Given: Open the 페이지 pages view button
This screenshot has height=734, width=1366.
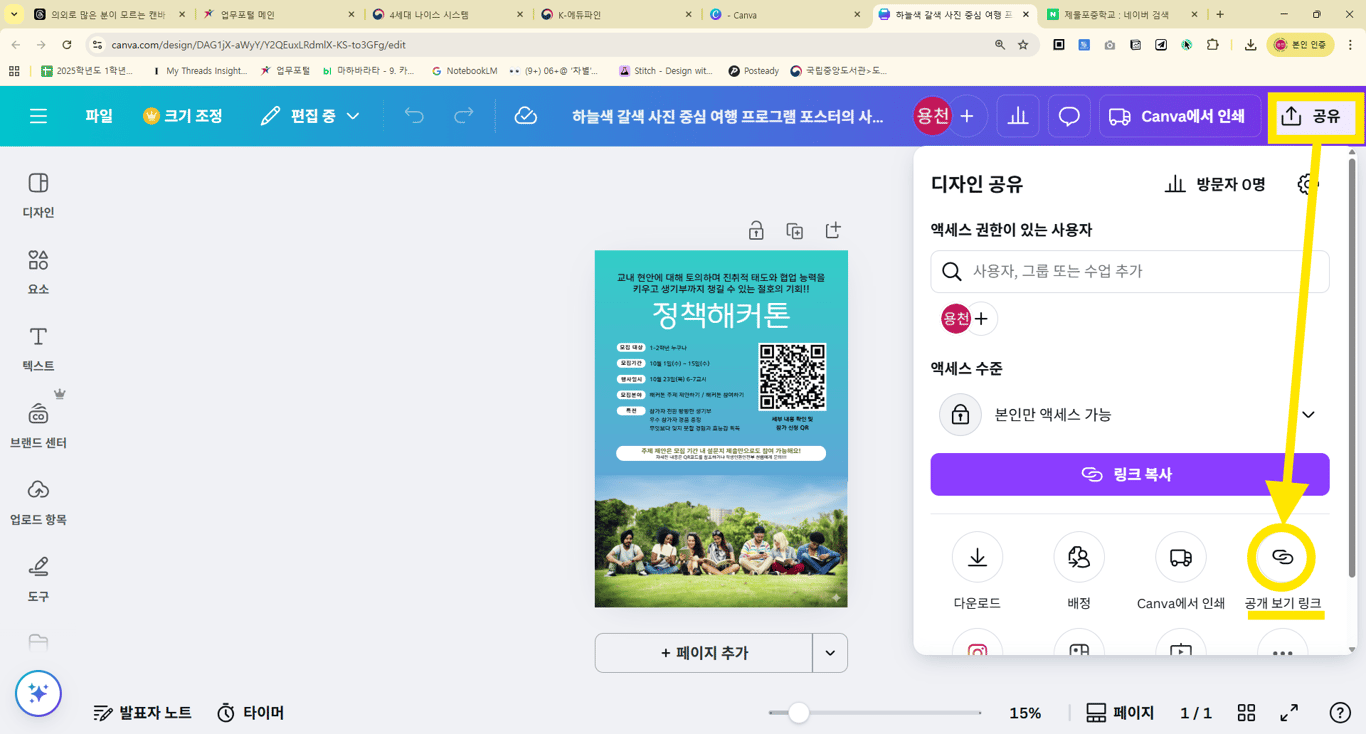Looking at the screenshot, I should 1120,713.
